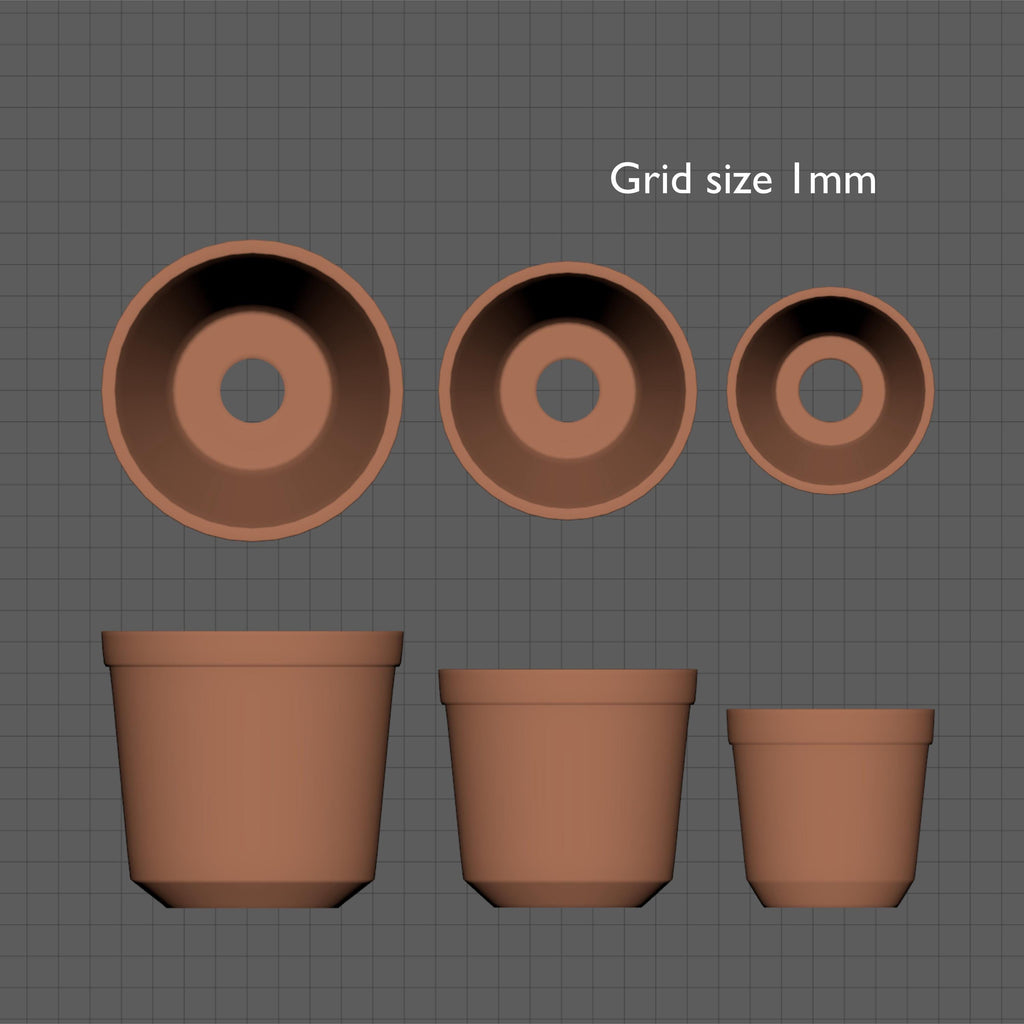Click the drainage hole of the medium pot
Image resolution: width=1024 pixels, height=1024 pixels.
click(x=567, y=390)
